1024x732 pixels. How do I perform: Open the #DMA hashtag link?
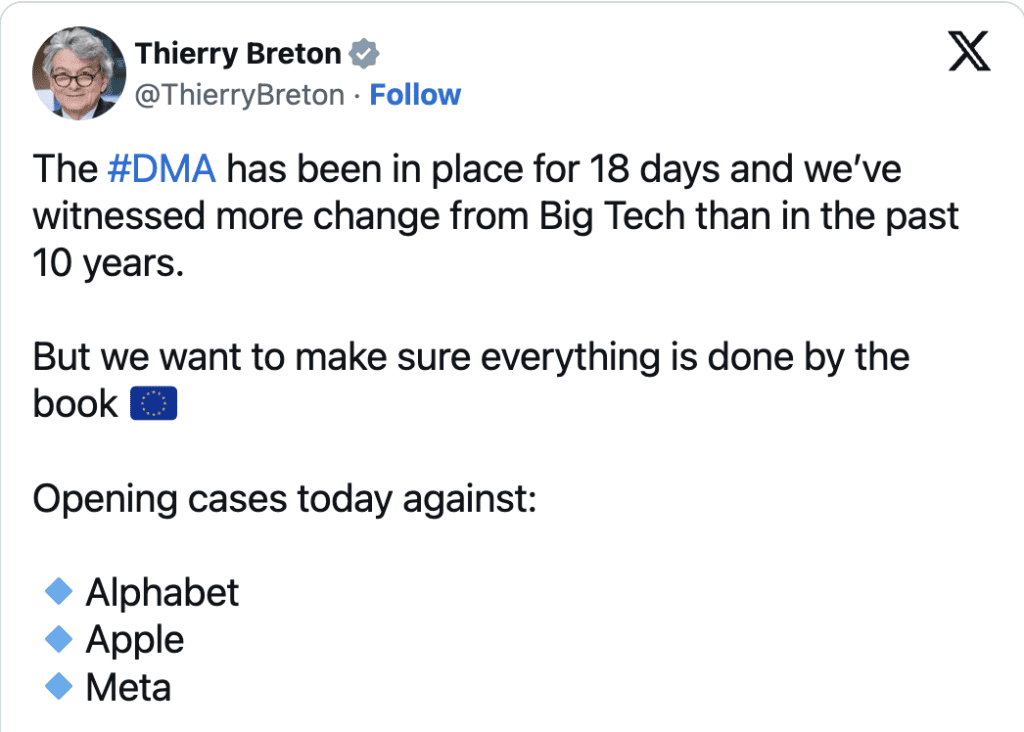pyautogui.click(x=161, y=168)
